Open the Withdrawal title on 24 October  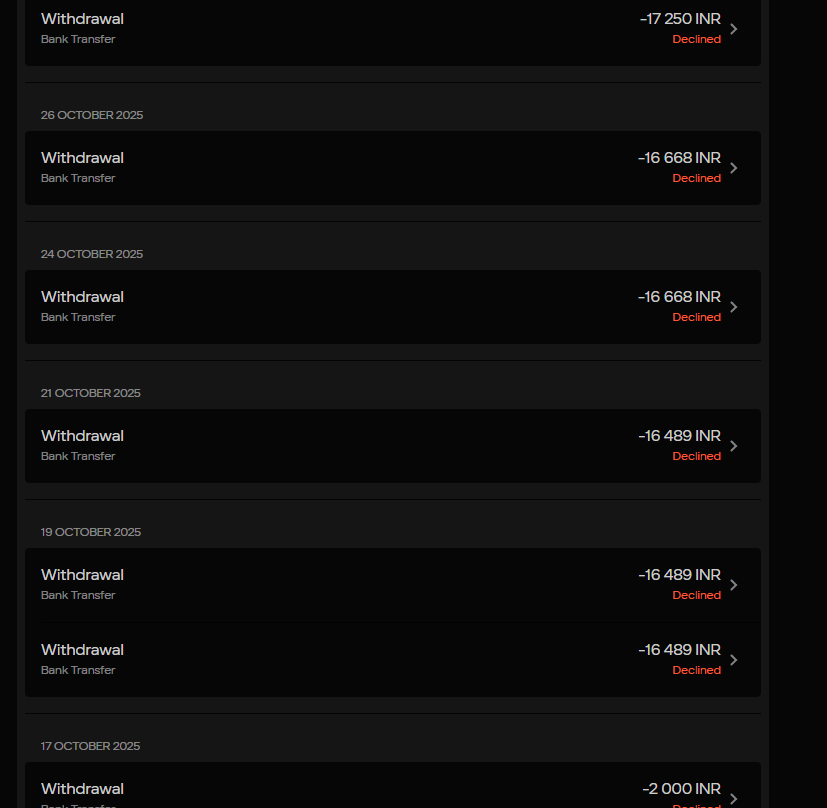pos(82,297)
